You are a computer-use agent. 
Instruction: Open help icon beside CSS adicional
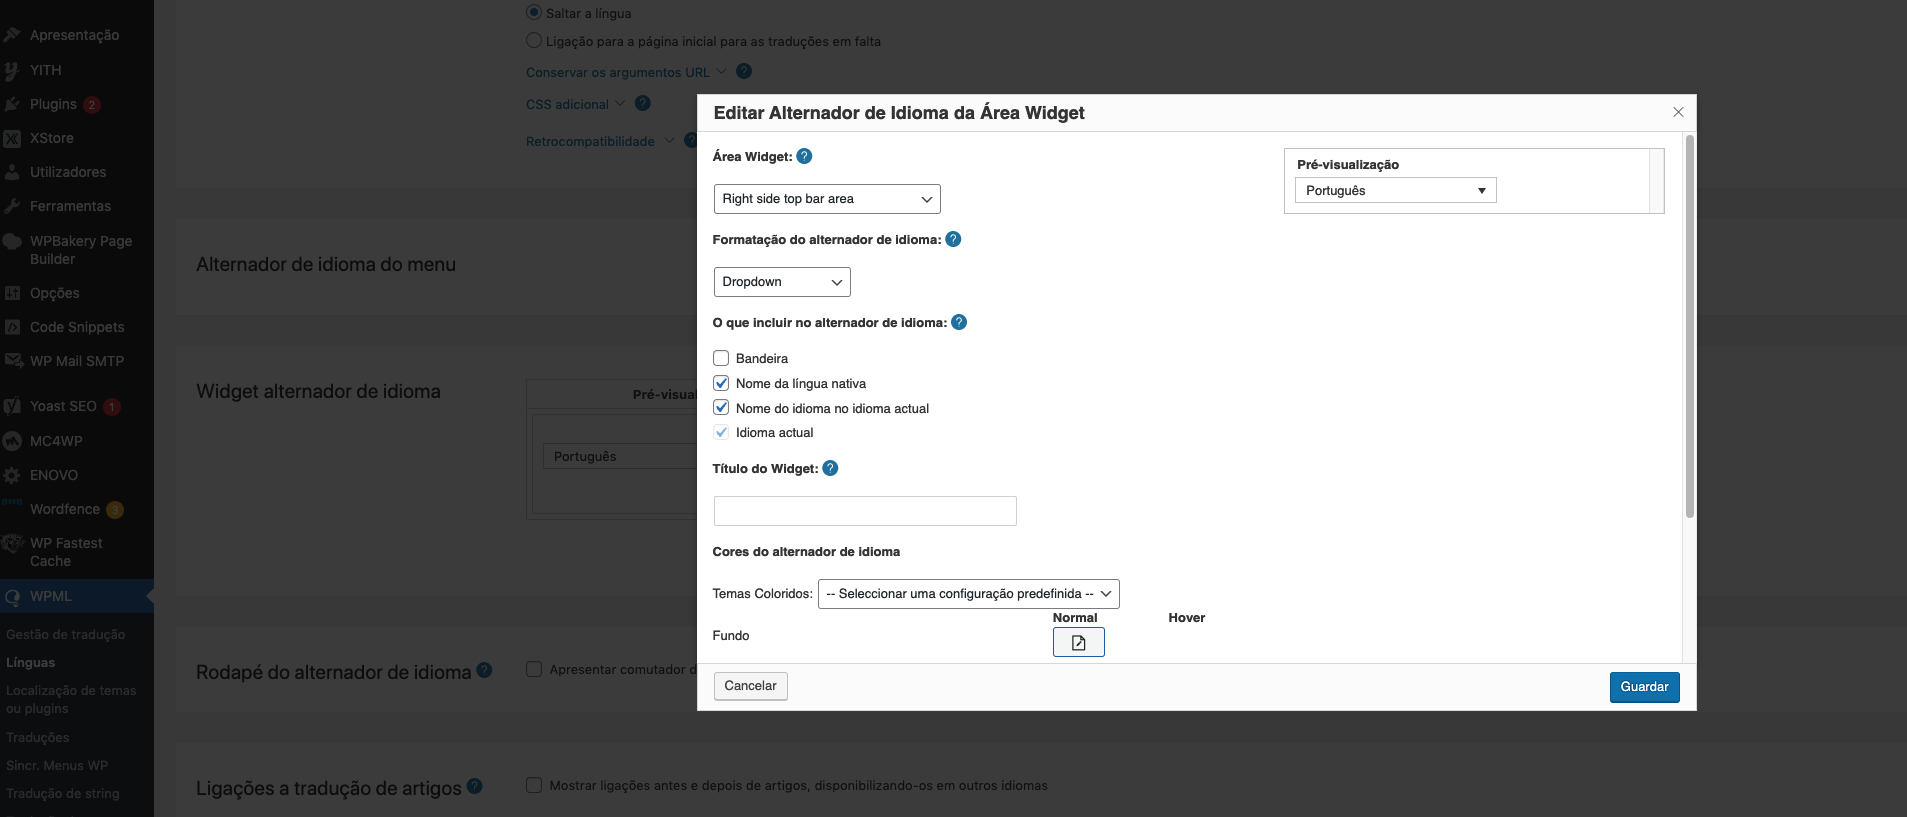[x=643, y=103]
